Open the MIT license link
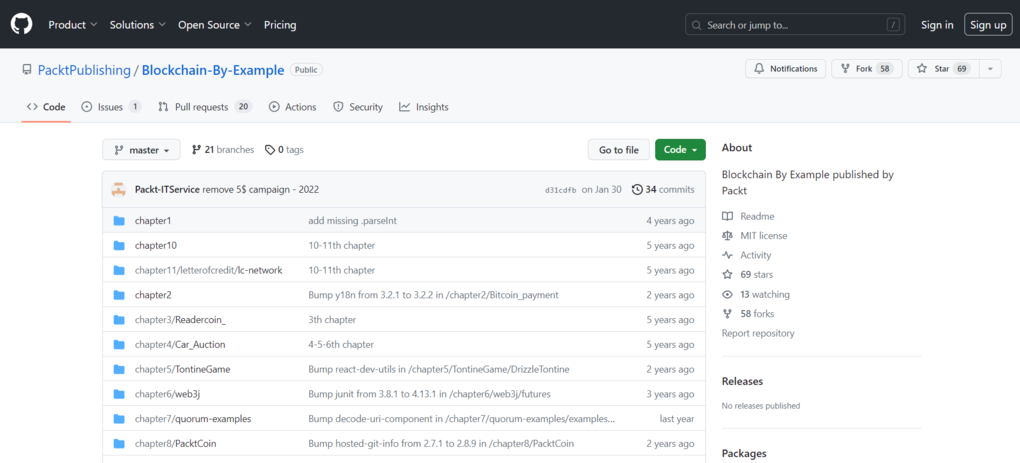Image resolution: width=1020 pixels, height=463 pixels. [763, 236]
